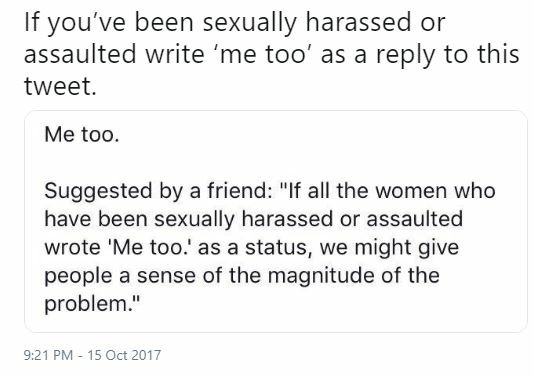
Task: Click the word 'tweet.' ending the main post
Action: pos(61,86)
